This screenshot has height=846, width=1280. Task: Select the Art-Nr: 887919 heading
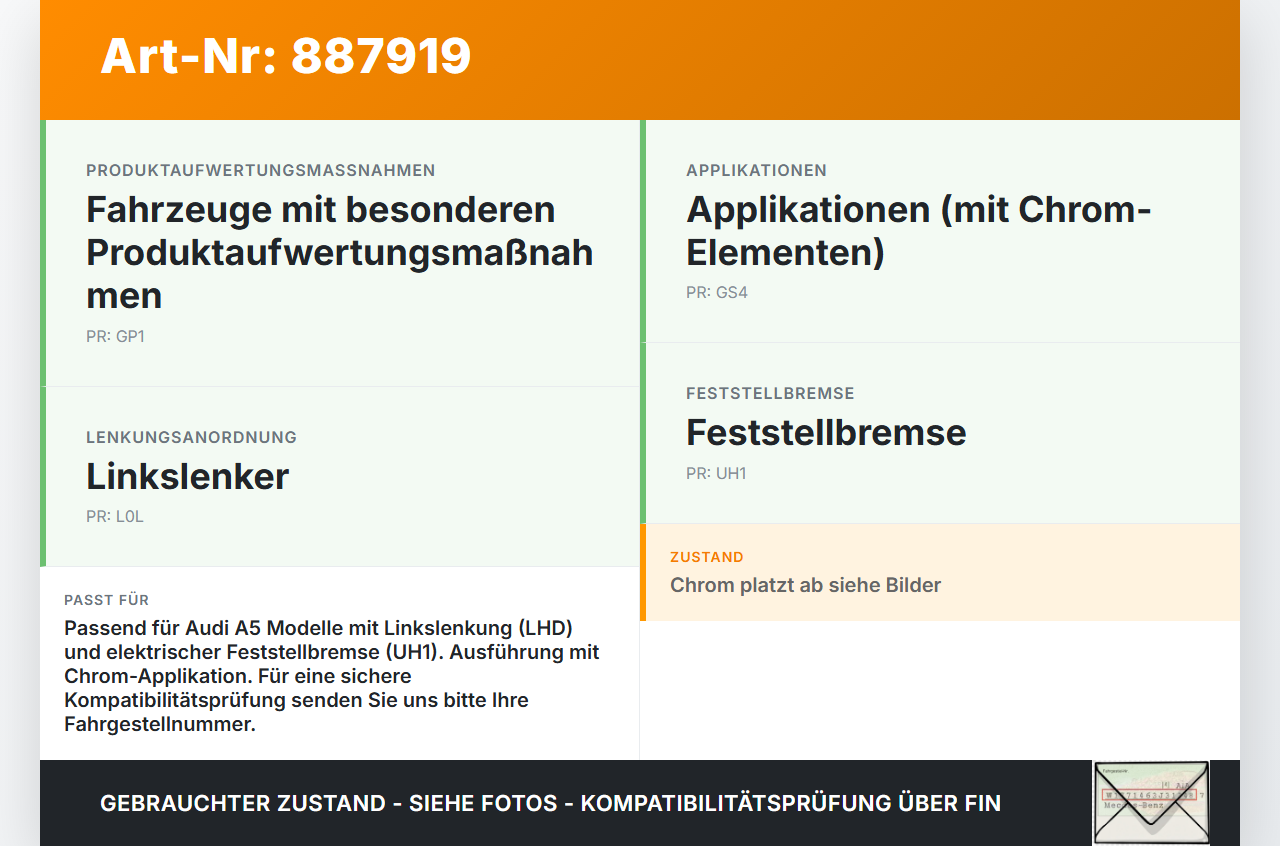(286, 56)
